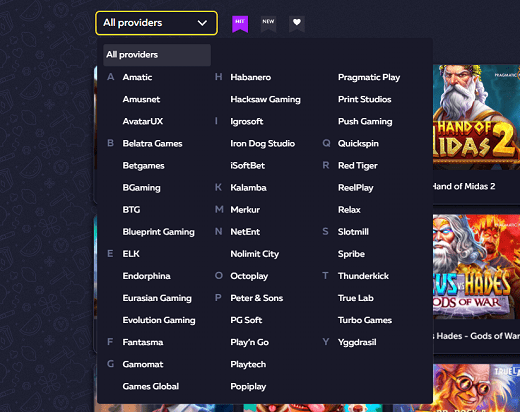Select Evolution Gaming provider
520x412 pixels.
pyautogui.click(x=159, y=320)
